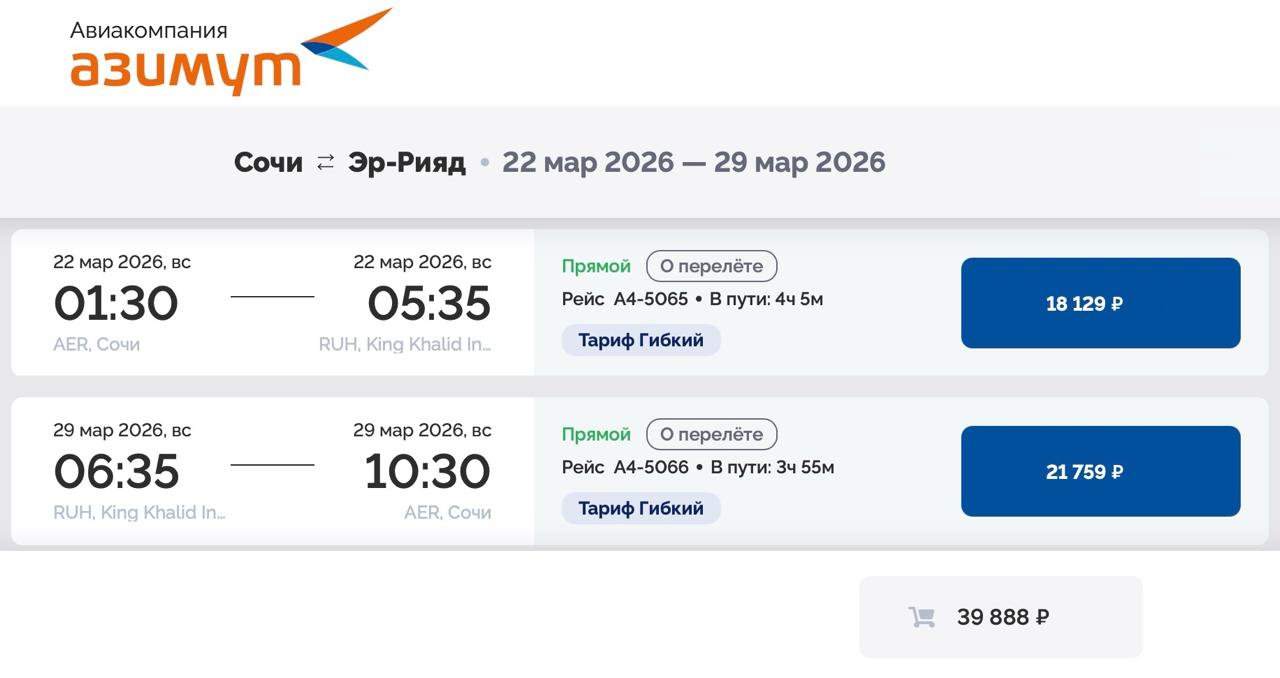
Task: Click flight number A4-5066 text
Action: point(650,467)
